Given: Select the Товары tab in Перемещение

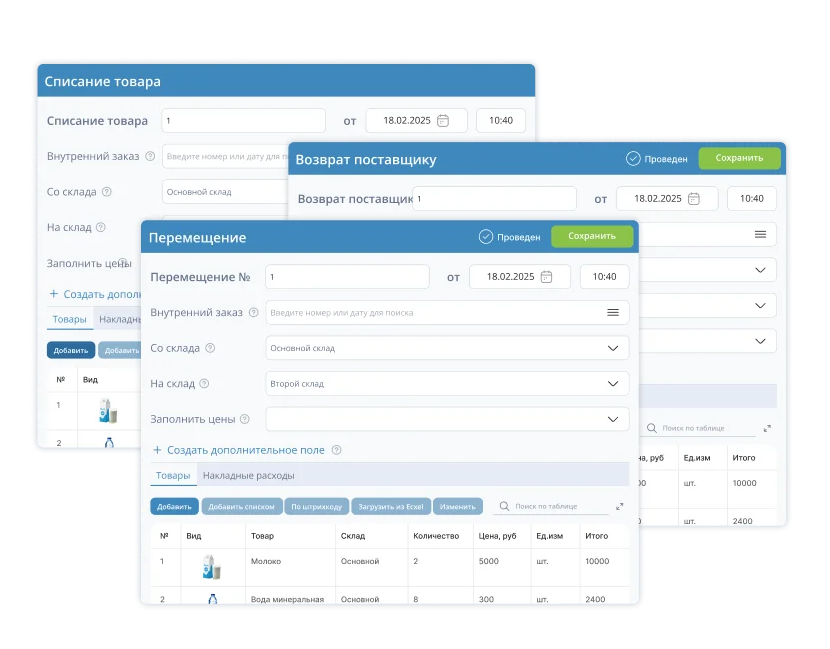Looking at the screenshot, I should [x=173, y=475].
